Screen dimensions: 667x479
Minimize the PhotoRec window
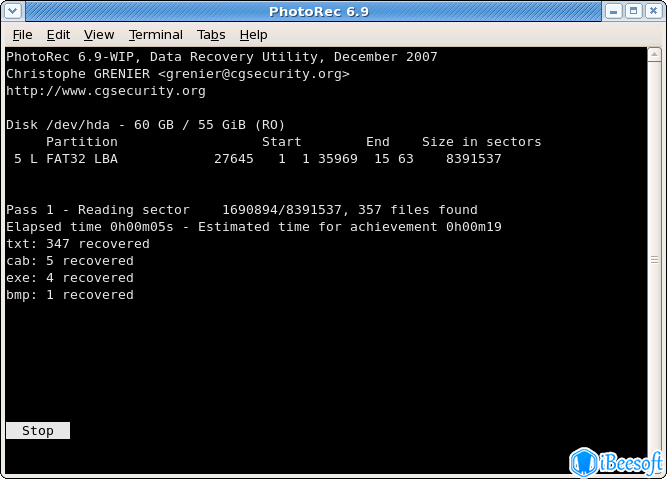[x=613, y=11]
